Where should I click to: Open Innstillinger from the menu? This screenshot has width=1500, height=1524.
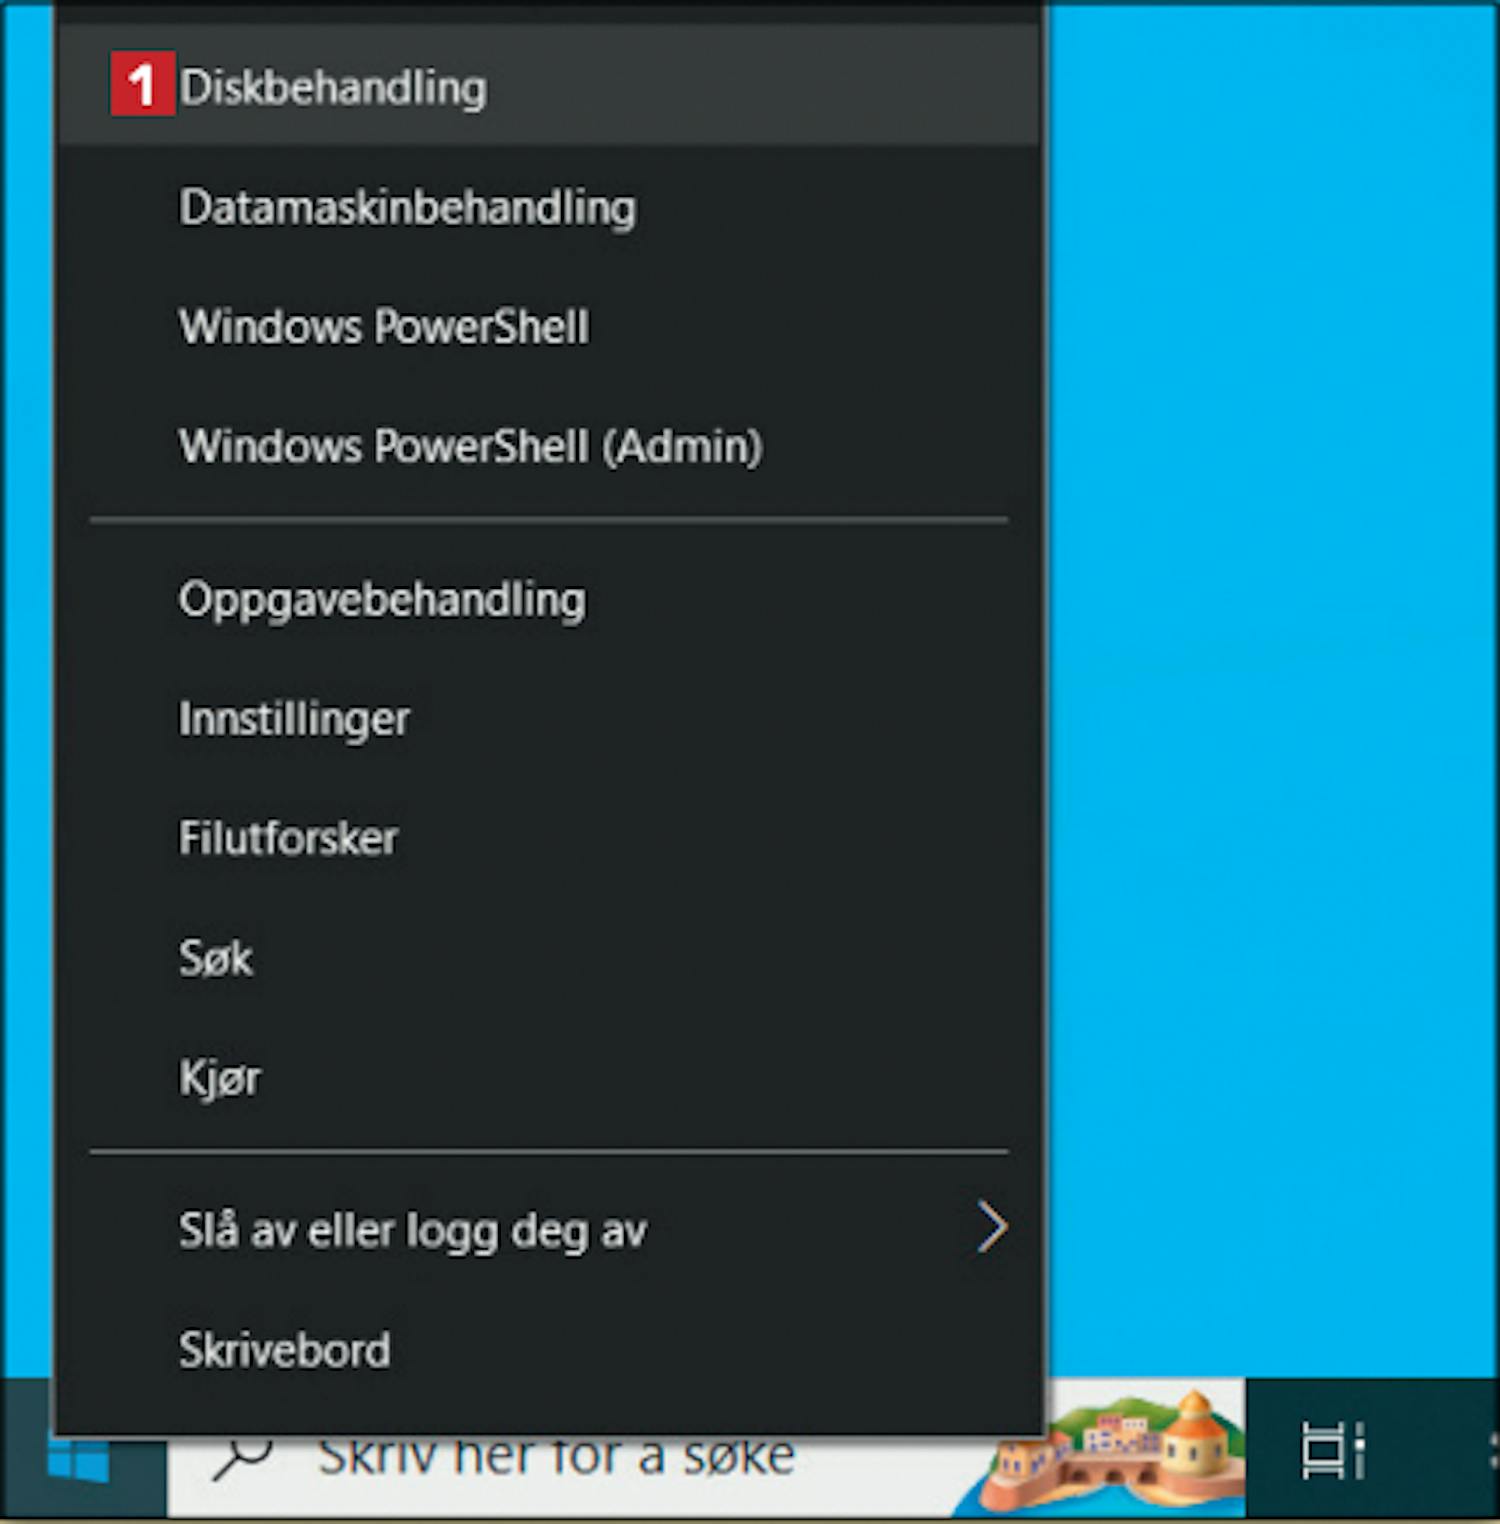click(x=549, y=719)
